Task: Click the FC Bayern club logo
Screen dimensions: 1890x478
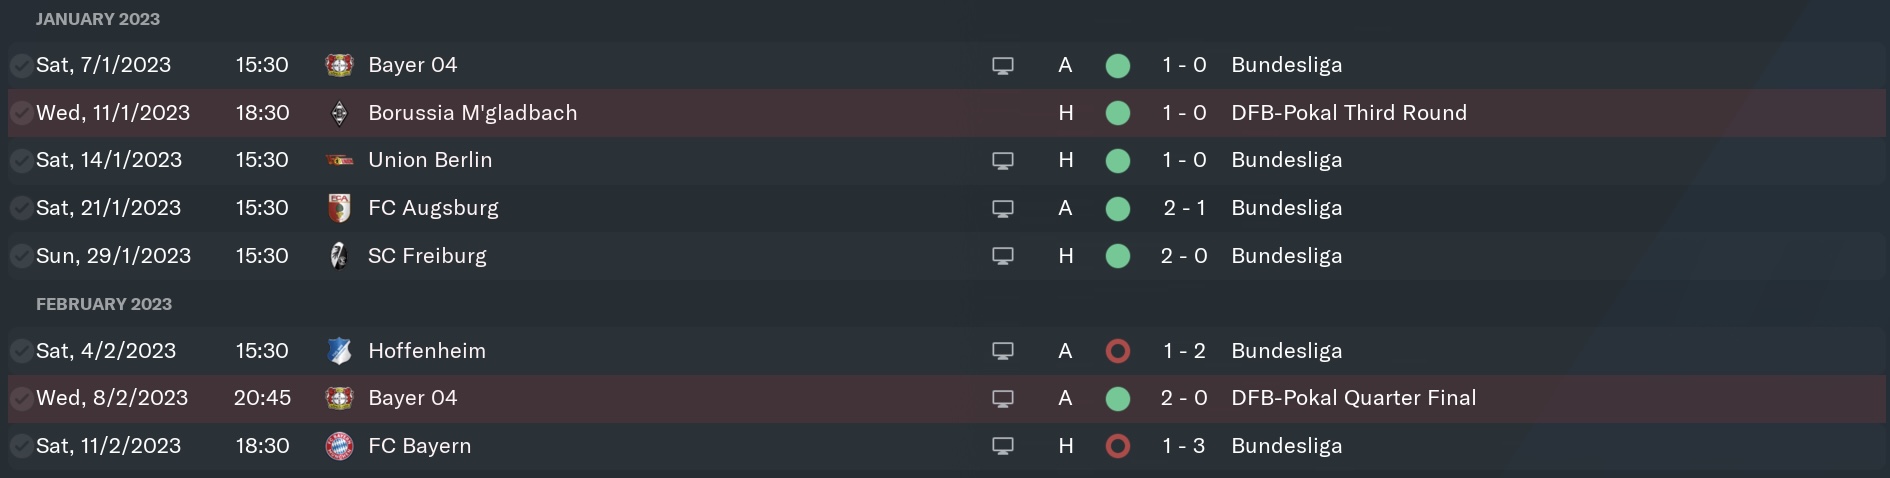Action: point(339,446)
